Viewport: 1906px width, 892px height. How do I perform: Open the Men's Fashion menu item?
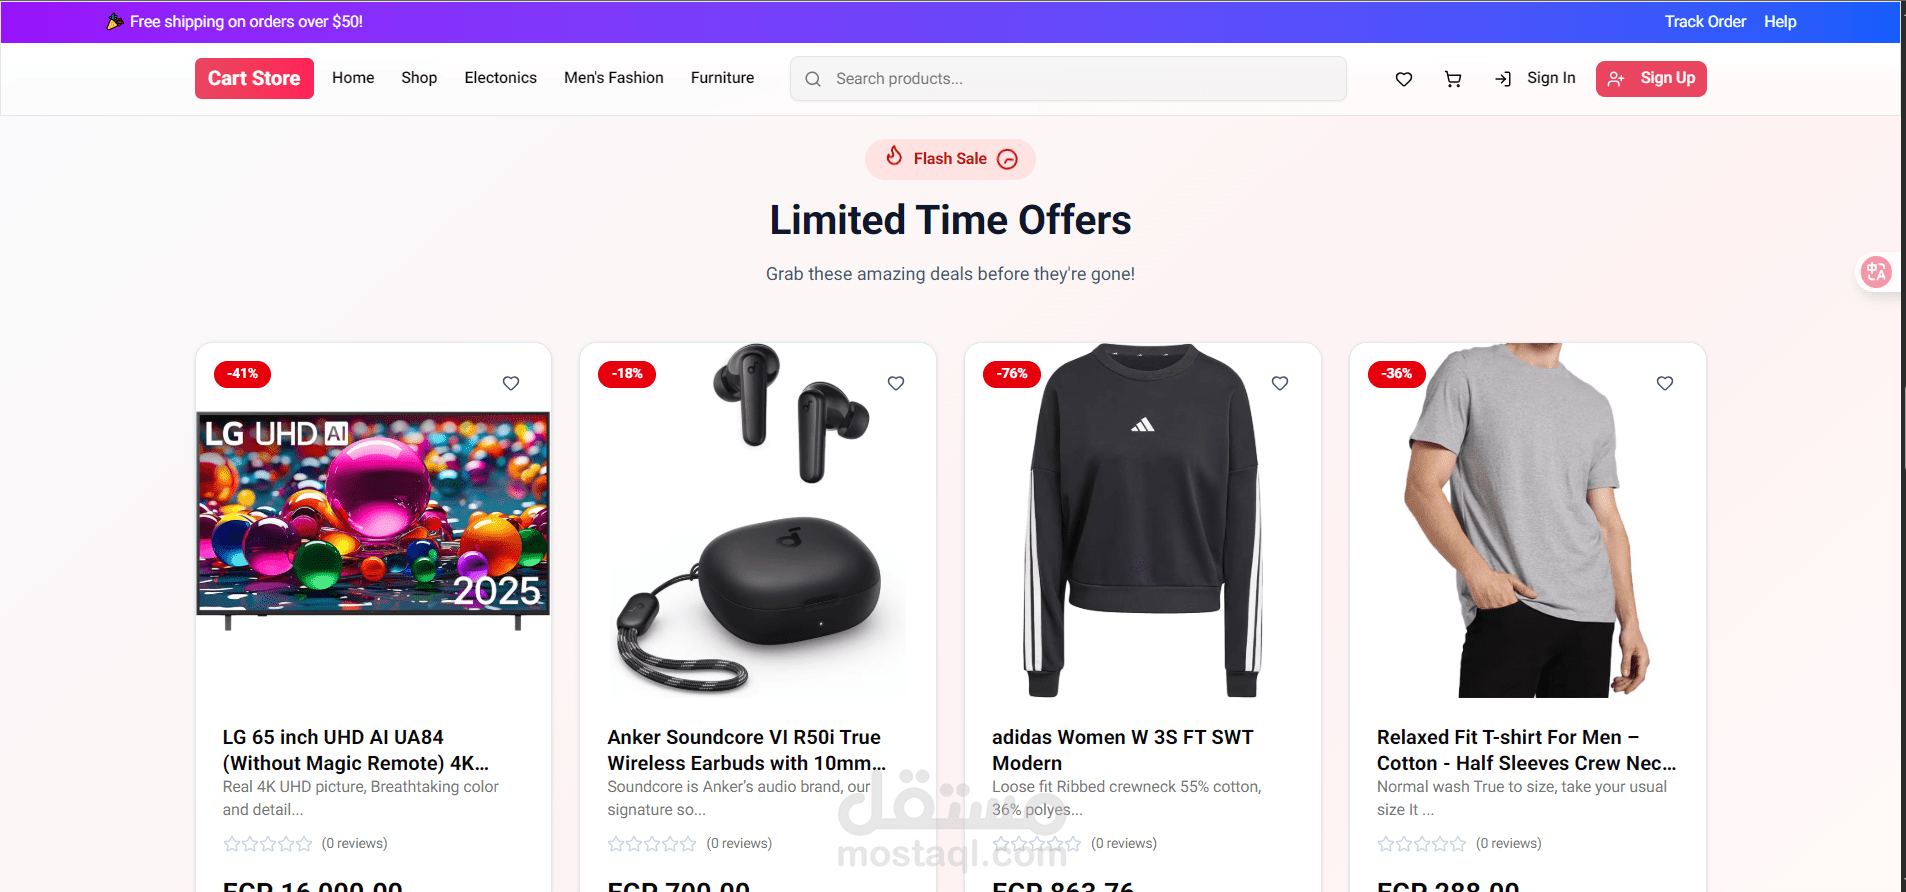(x=614, y=78)
